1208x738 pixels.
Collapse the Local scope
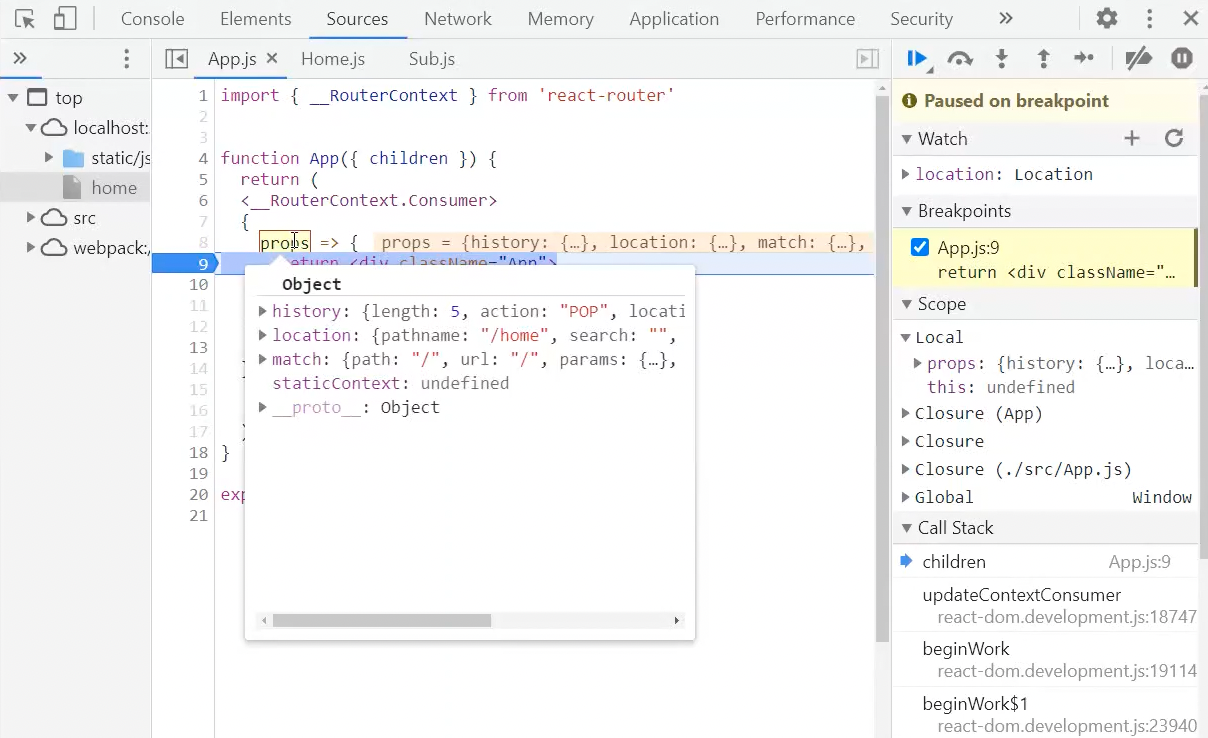[x=906, y=337]
